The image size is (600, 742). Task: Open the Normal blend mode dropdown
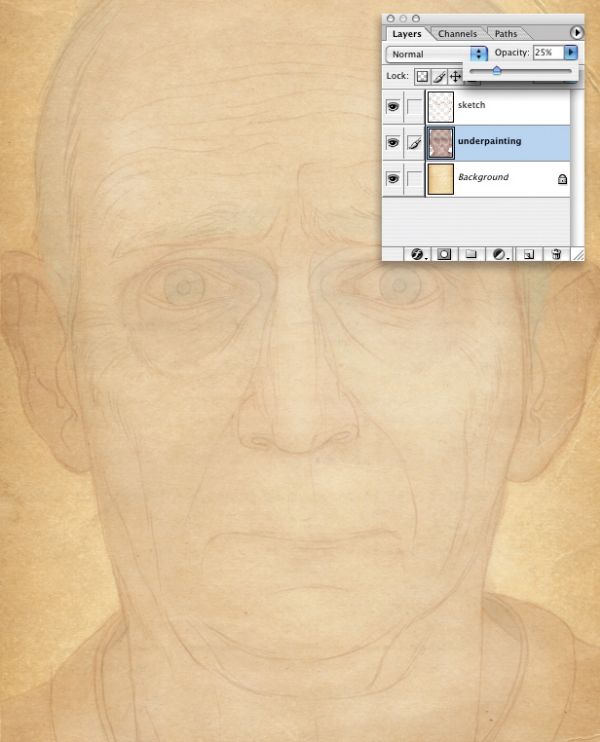437,54
